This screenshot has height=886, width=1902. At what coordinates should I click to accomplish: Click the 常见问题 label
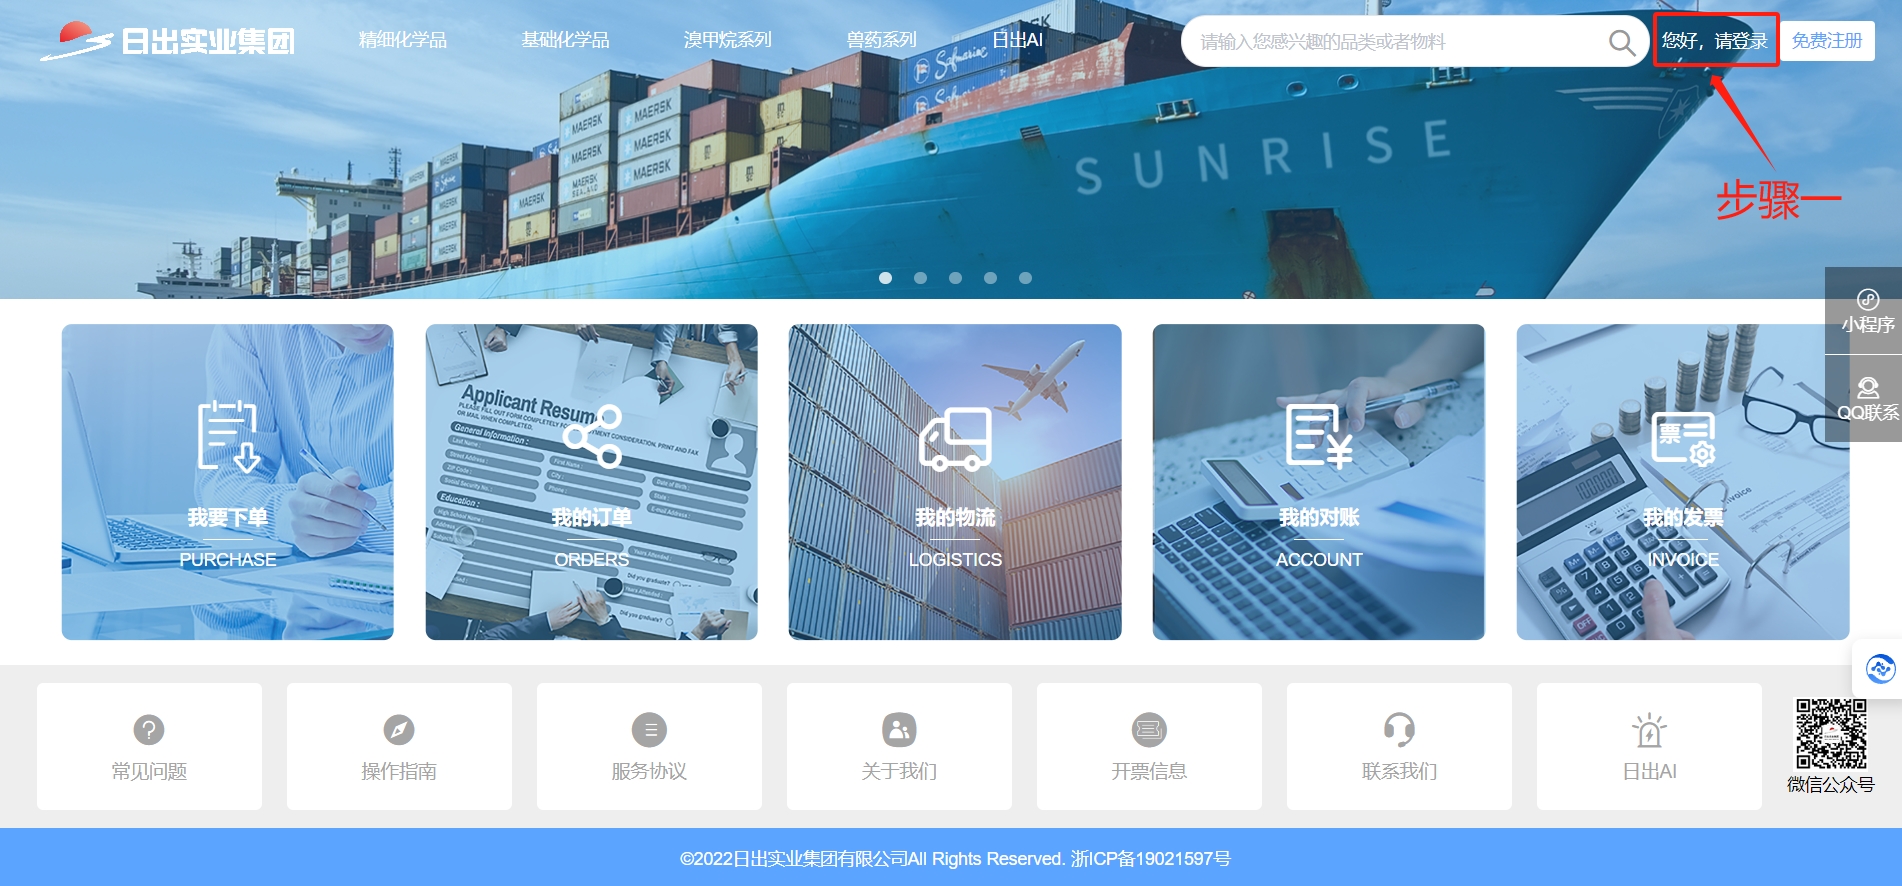tap(149, 771)
